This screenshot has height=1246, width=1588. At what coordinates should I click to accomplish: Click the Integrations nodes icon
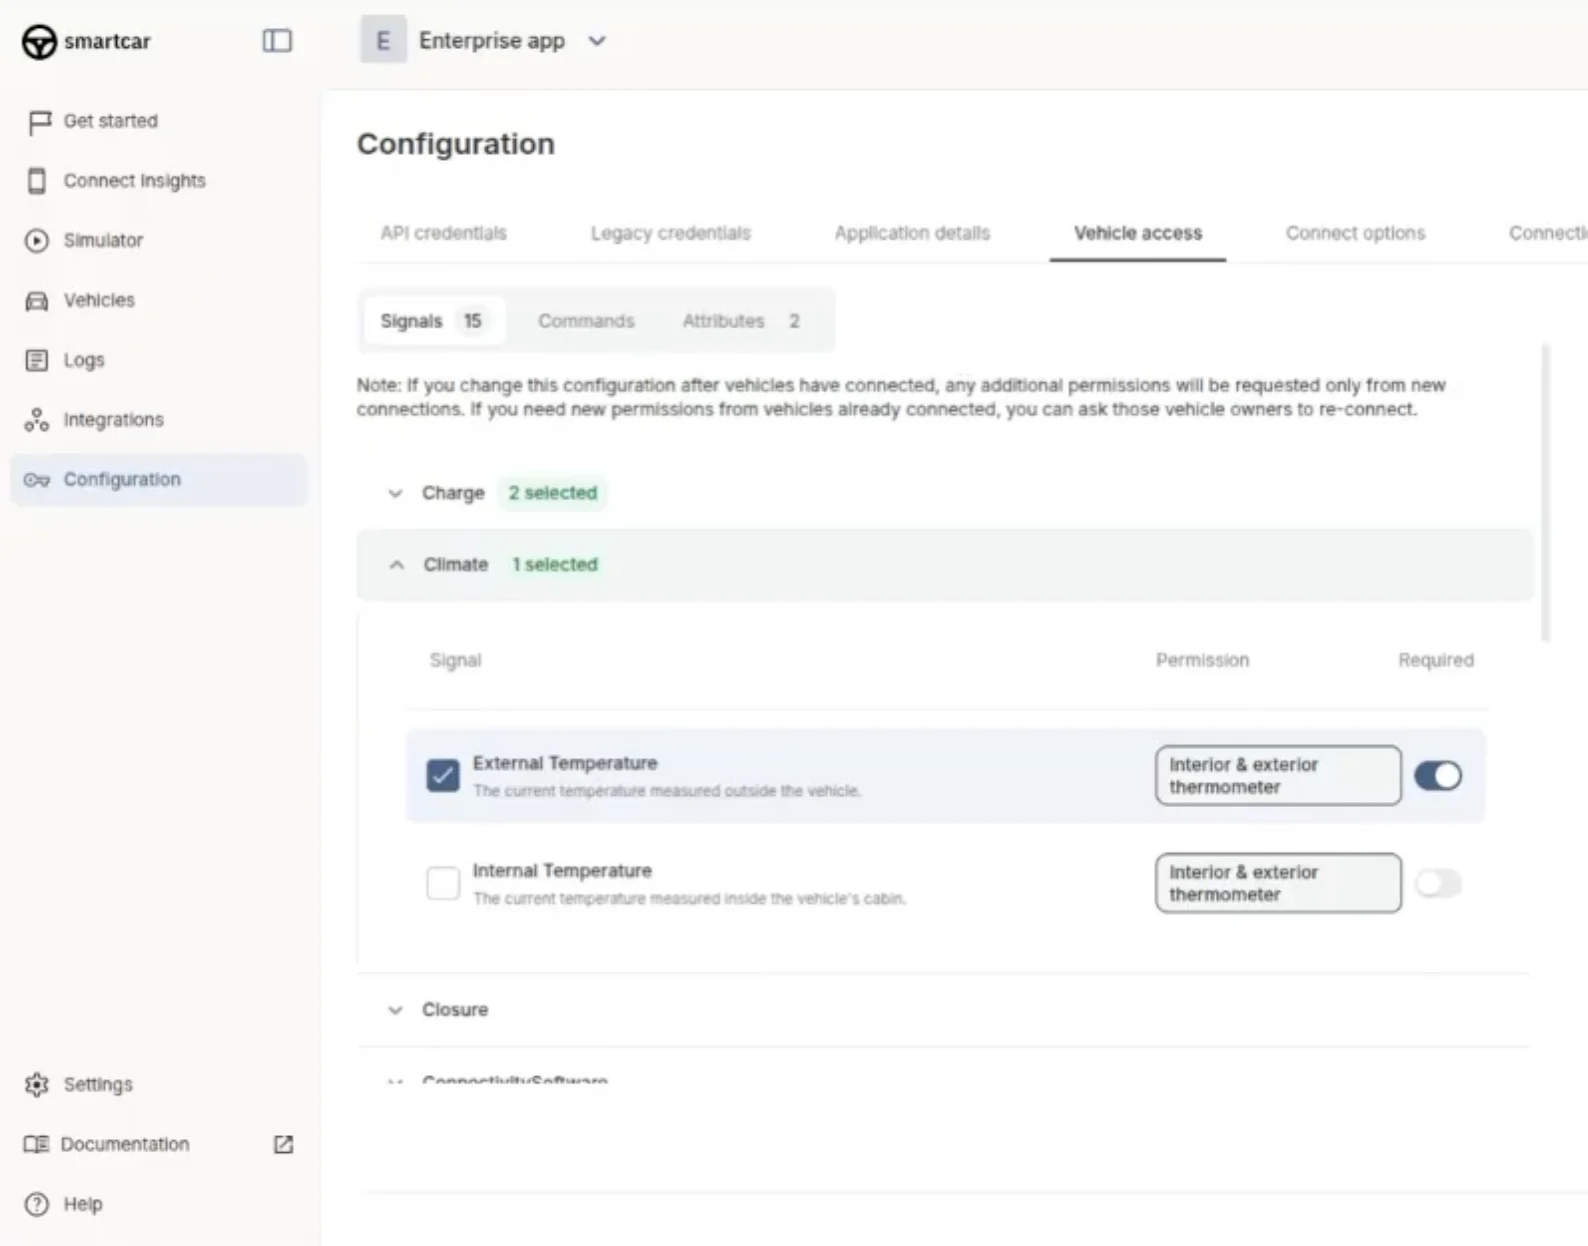(x=37, y=420)
